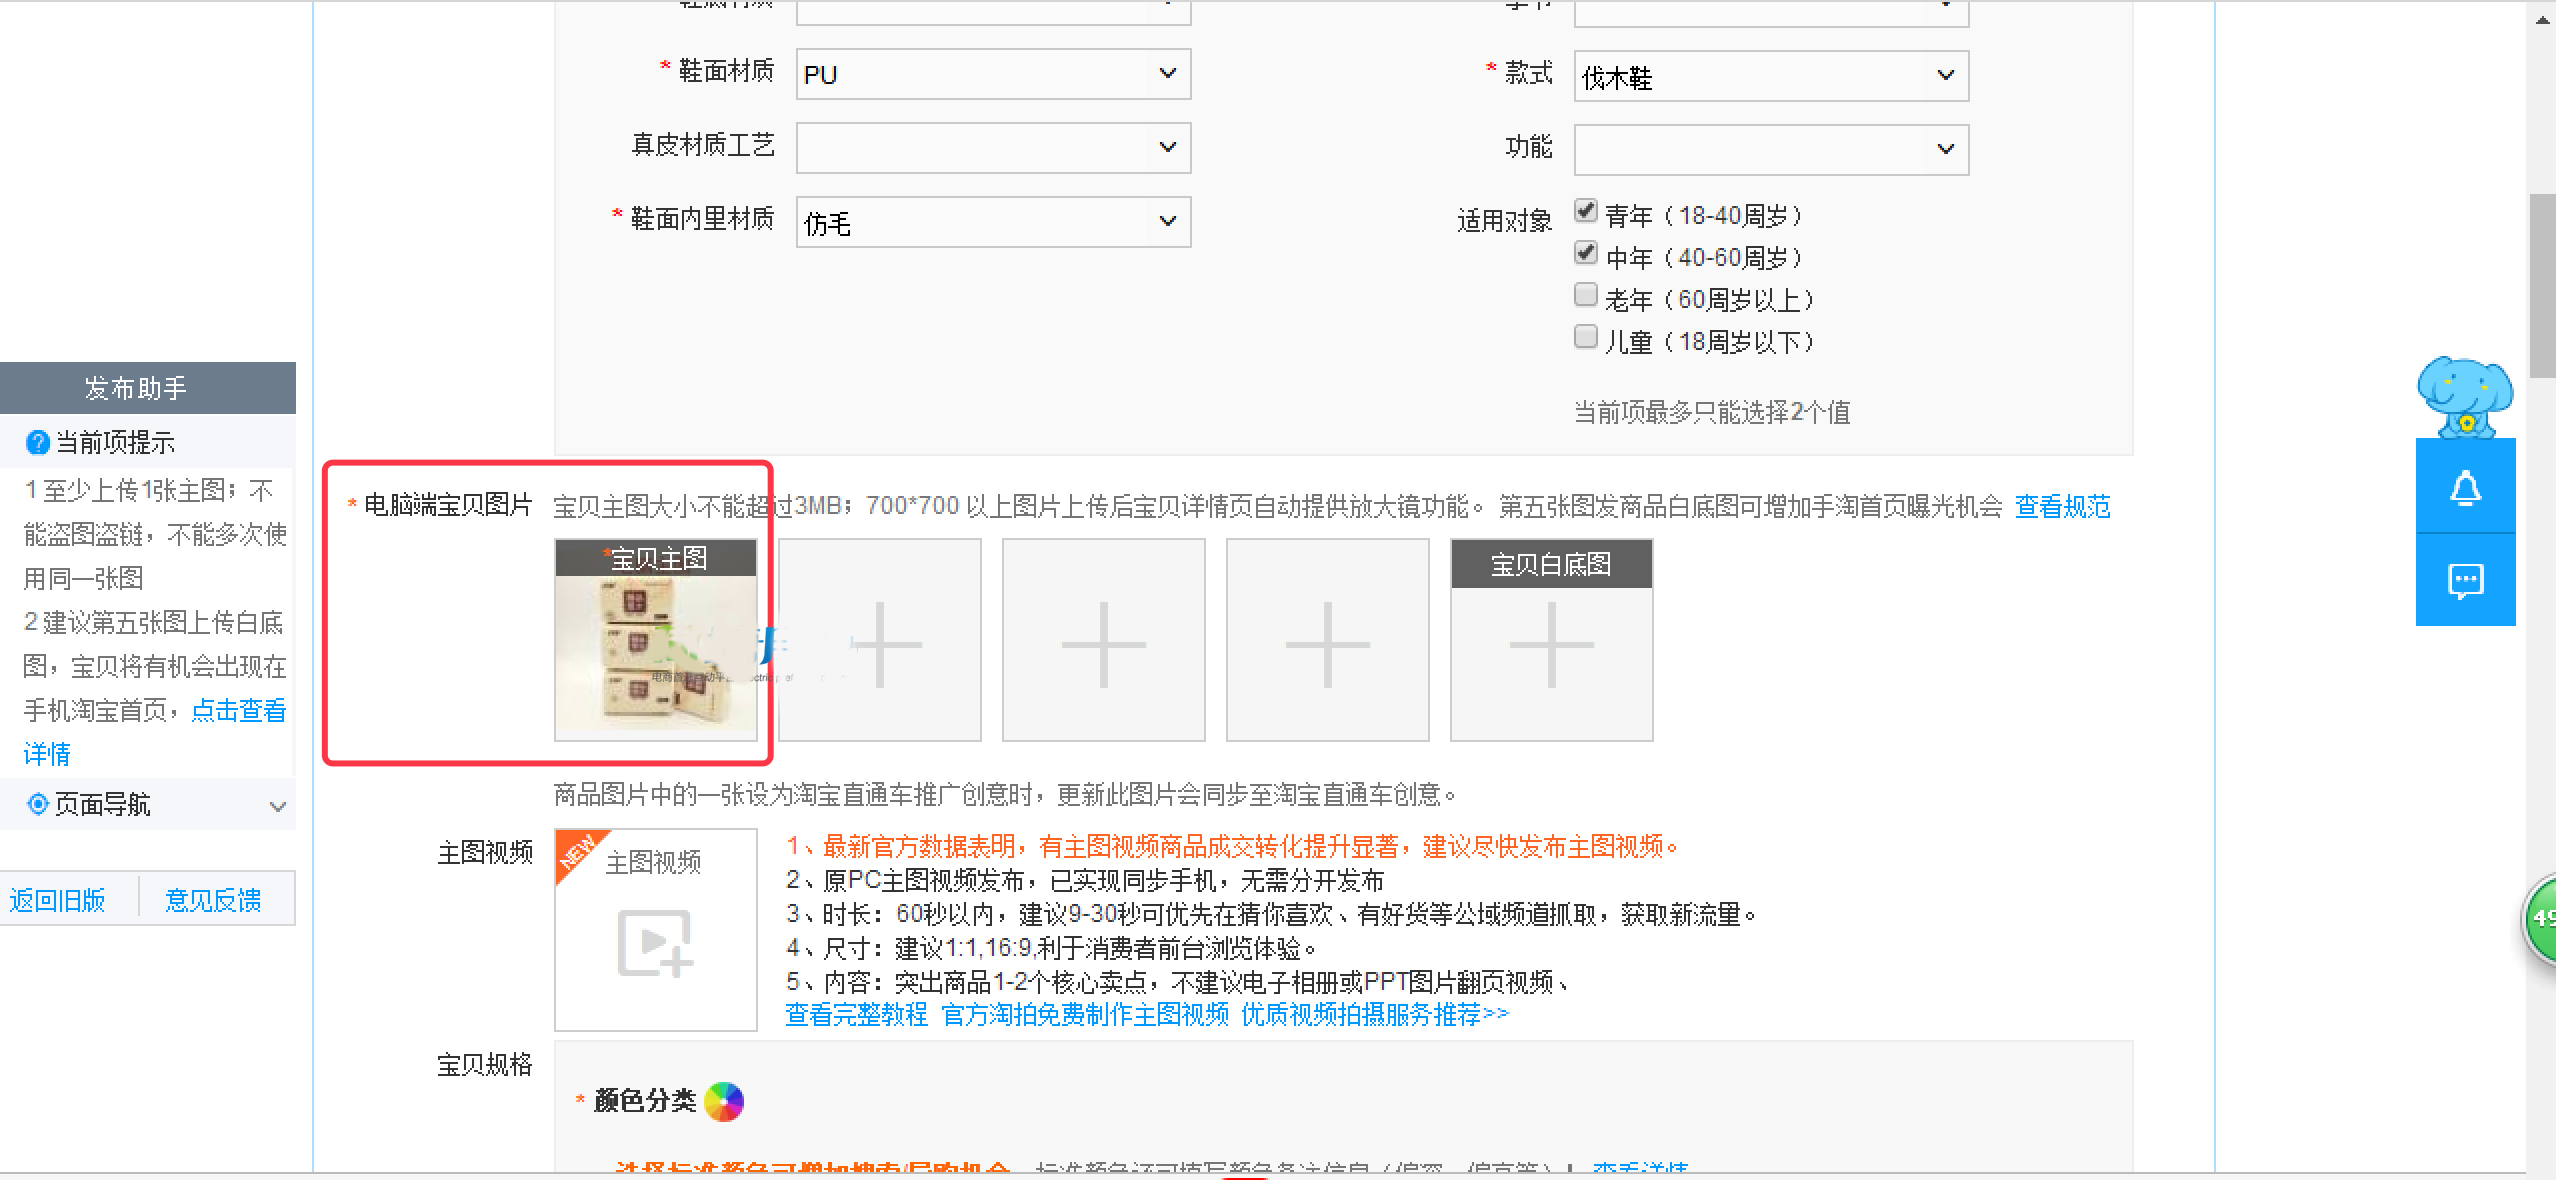Open the chat message icon
The height and width of the screenshot is (1180, 2556).
pyautogui.click(x=2465, y=580)
